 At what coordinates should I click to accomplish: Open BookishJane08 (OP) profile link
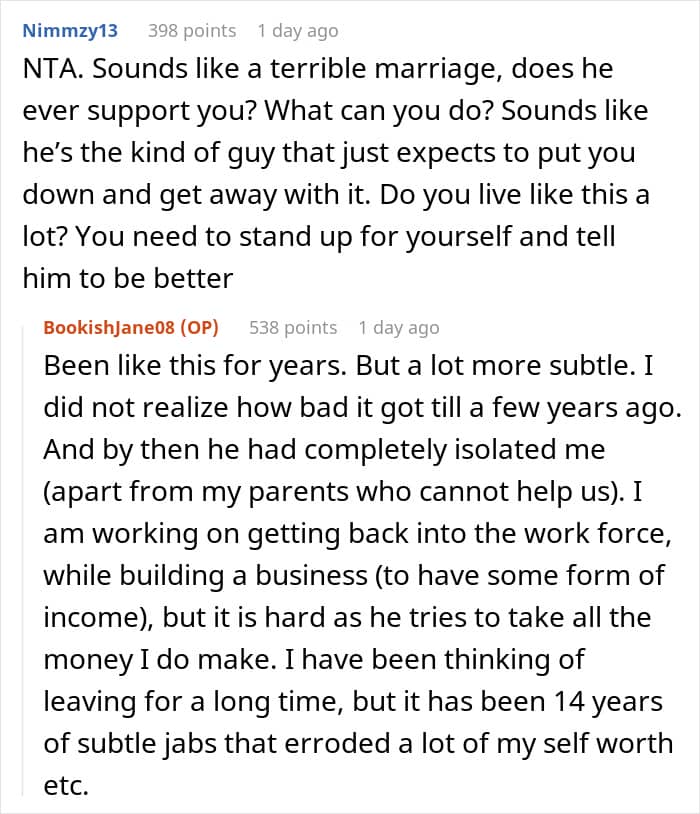131,328
